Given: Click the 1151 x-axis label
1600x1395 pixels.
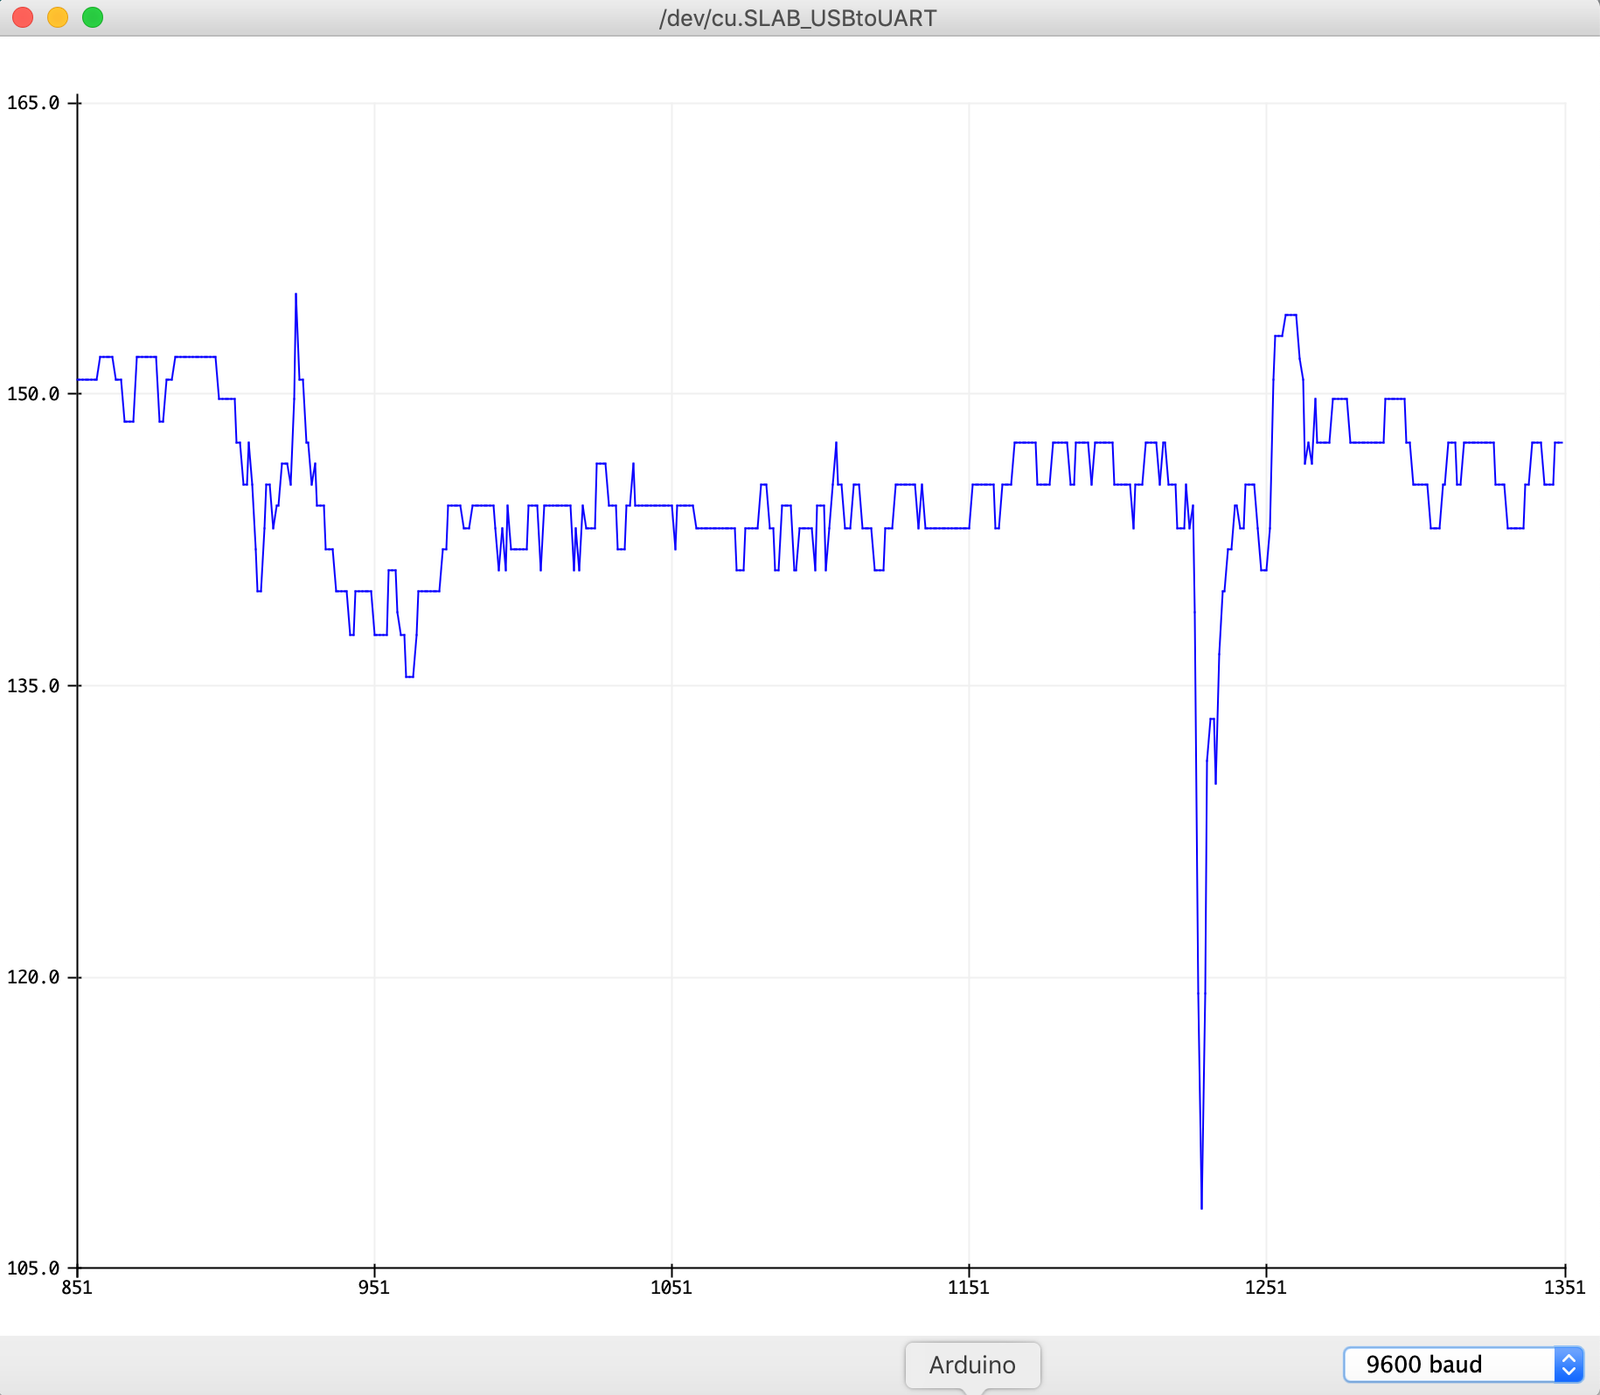Looking at the screenshot, I should pos(968,1287).
